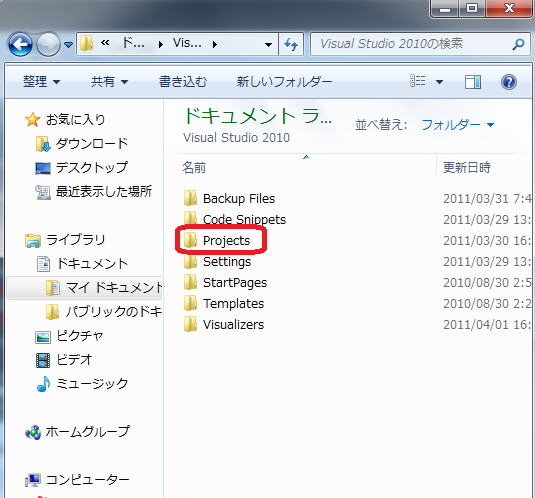Select ライブラリ in the navigation pane
The height and width of the screenshot is (498, 535).
(75, 240)
